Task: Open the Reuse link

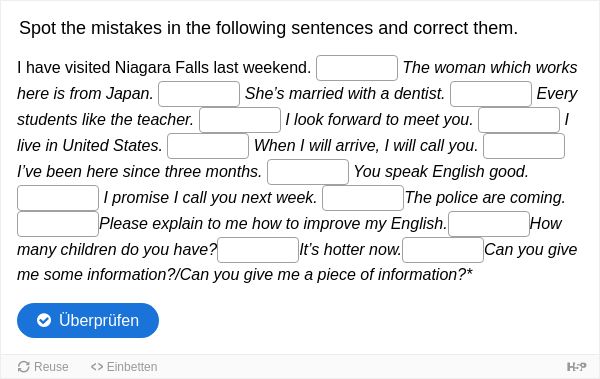Action: 43,367
